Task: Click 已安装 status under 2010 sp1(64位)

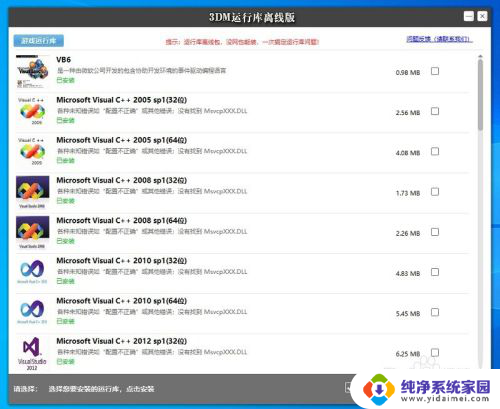Action: click(65, 321)
